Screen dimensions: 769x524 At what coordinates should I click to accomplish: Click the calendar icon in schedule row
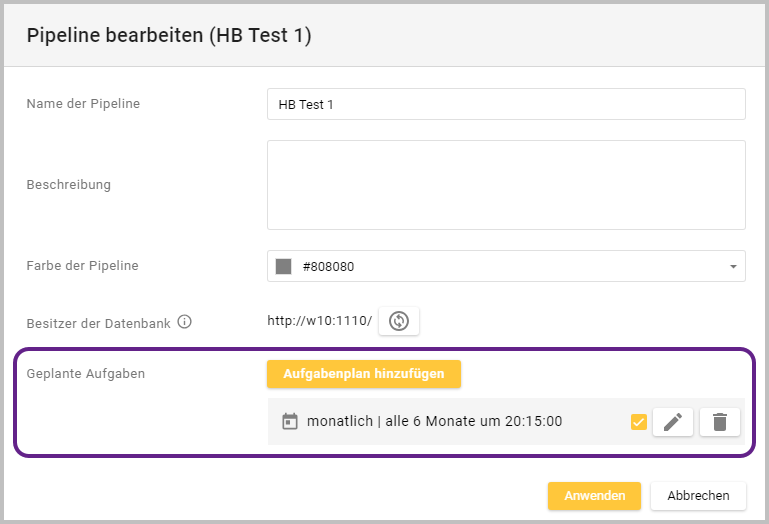pos(290,422)
